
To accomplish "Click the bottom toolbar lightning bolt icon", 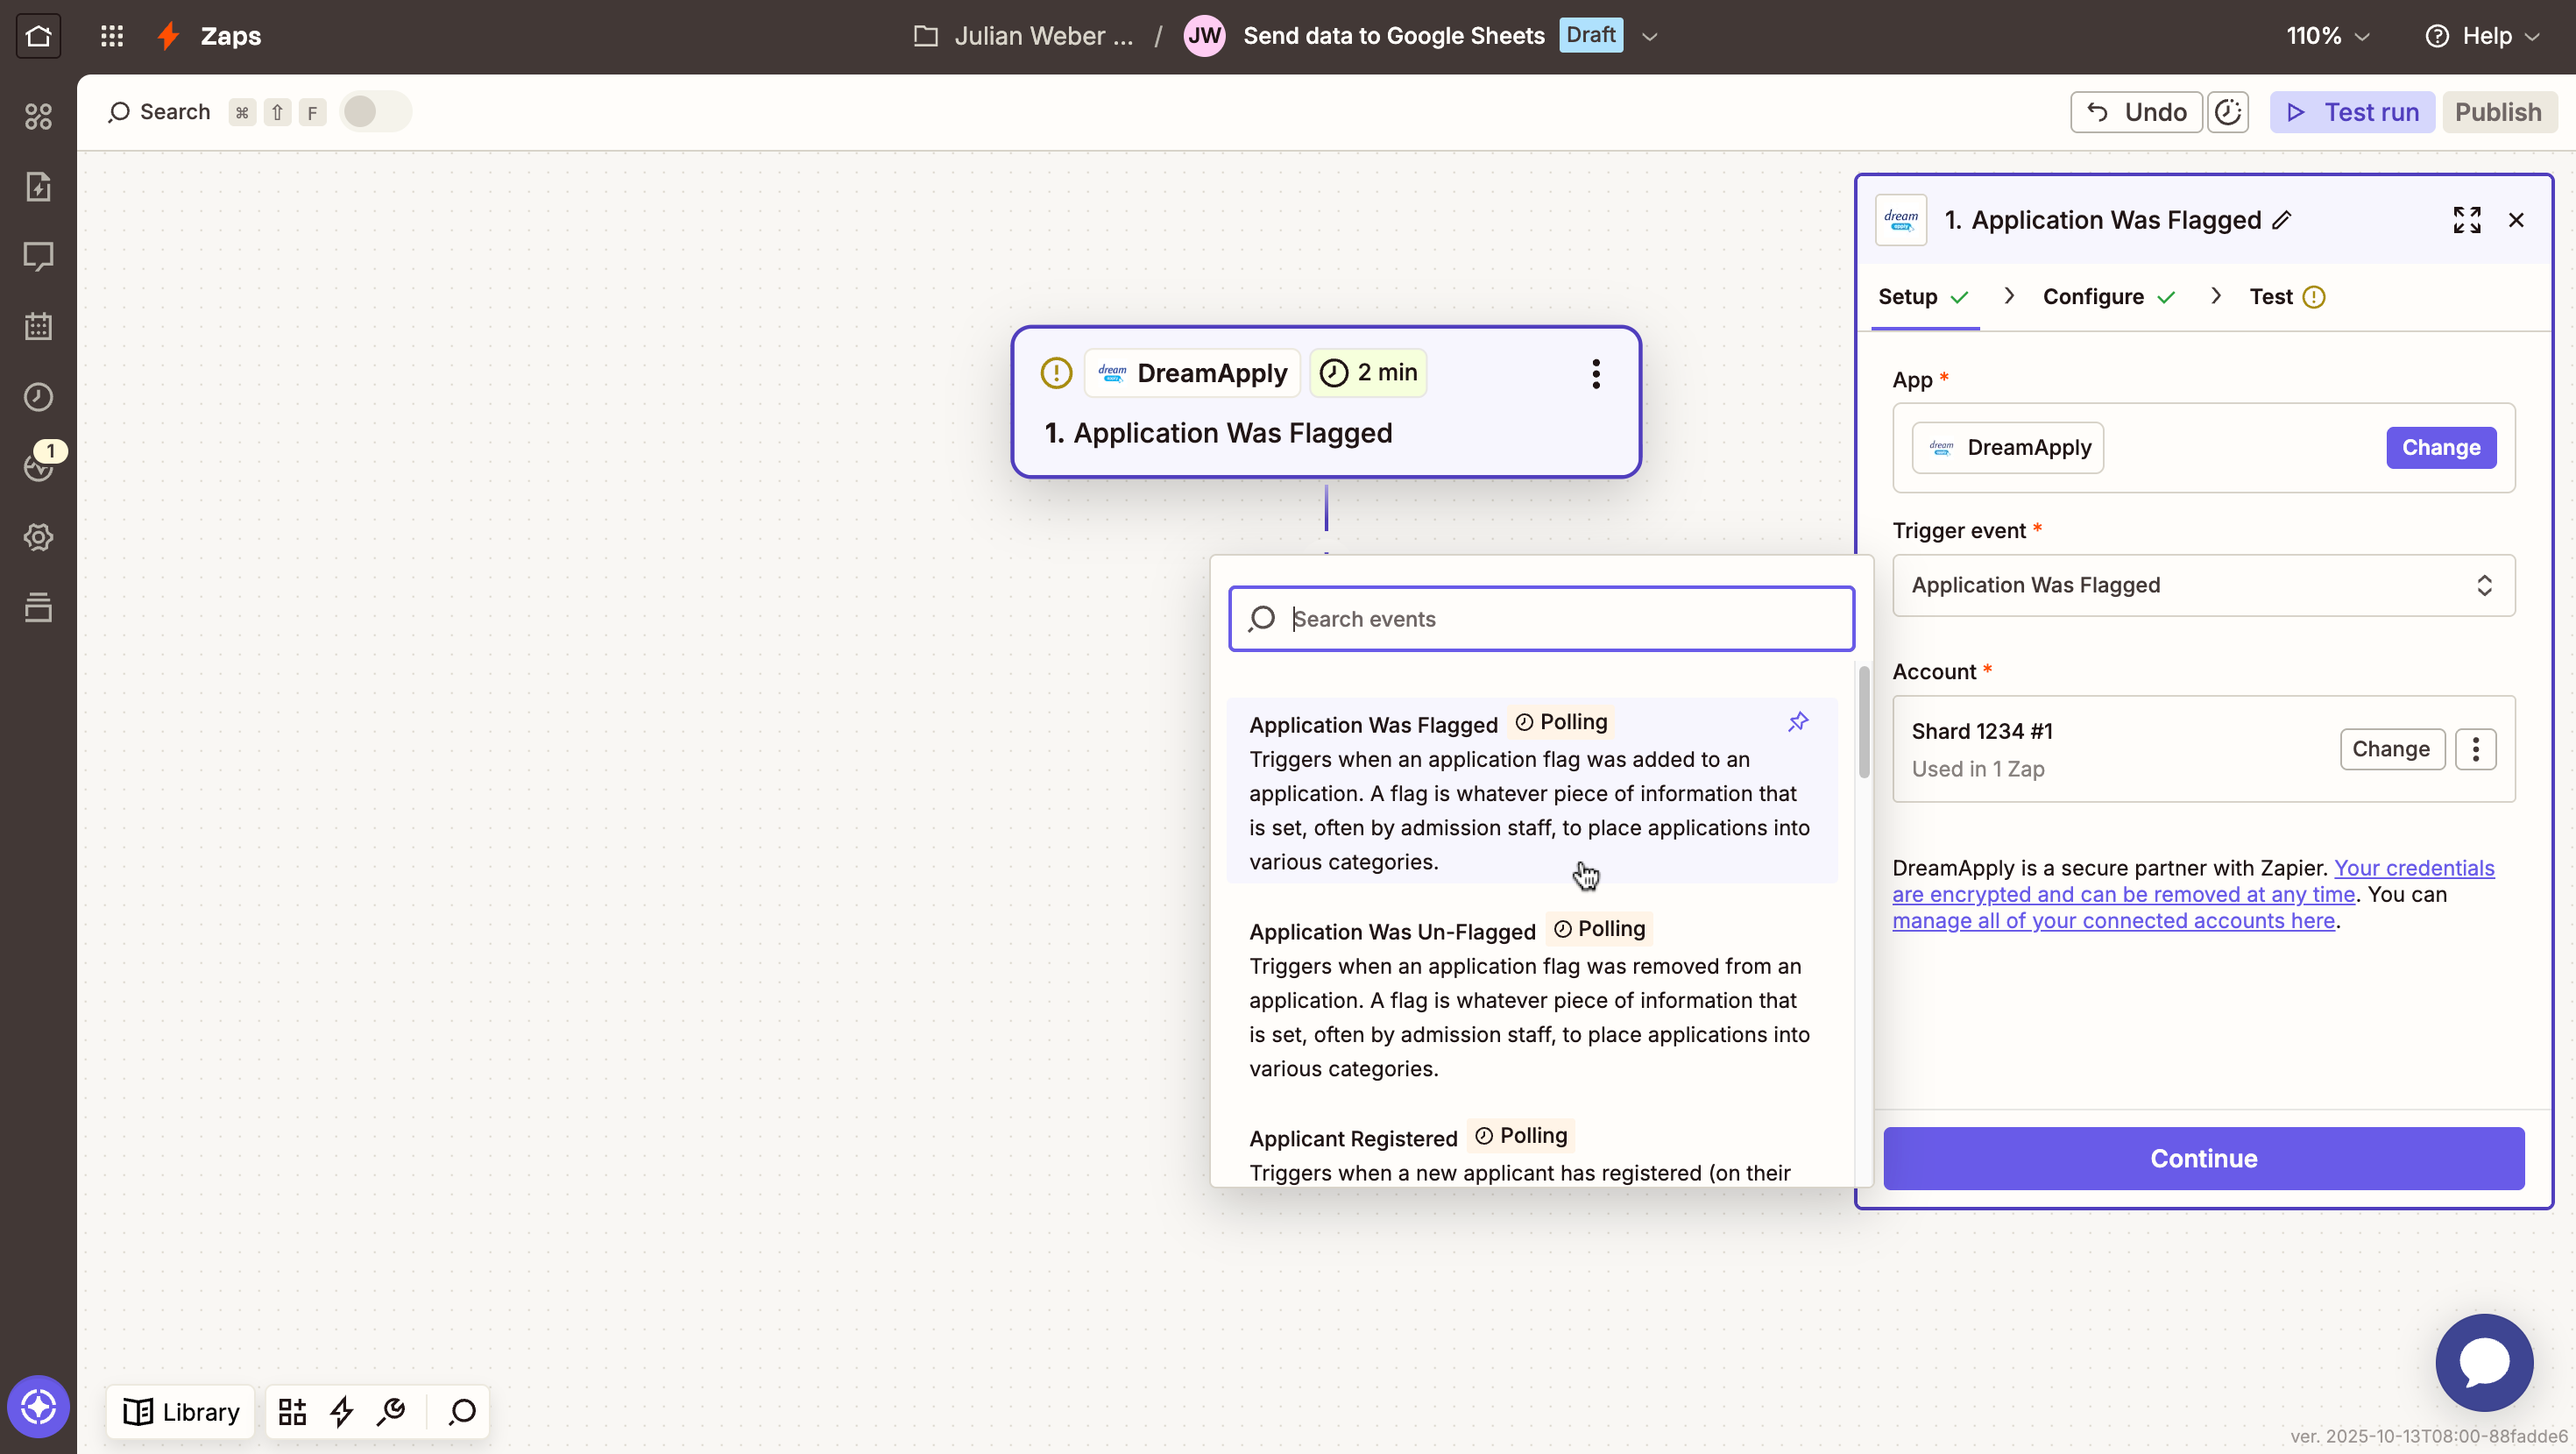I will click(x=342, y=1411).
